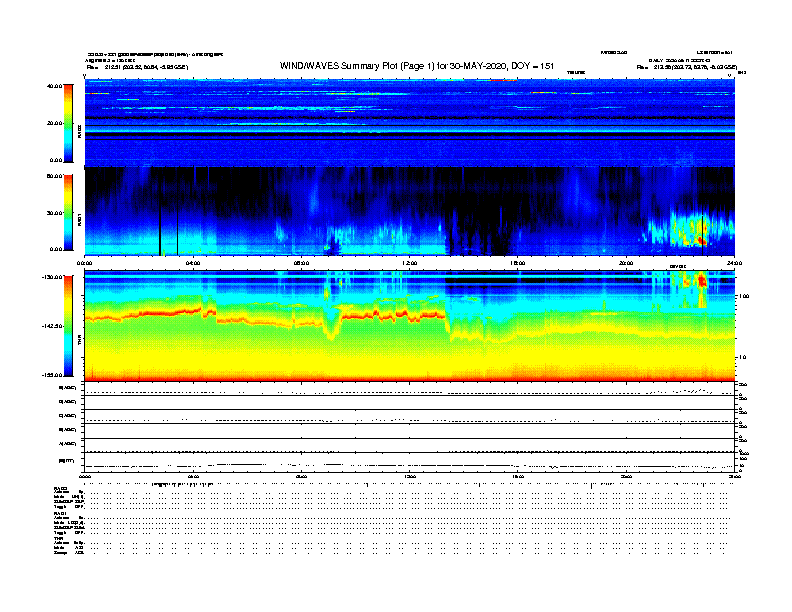The image size is (792, 612).
Task: Click the 10 frequency axis label
Action: pos(742,358)
